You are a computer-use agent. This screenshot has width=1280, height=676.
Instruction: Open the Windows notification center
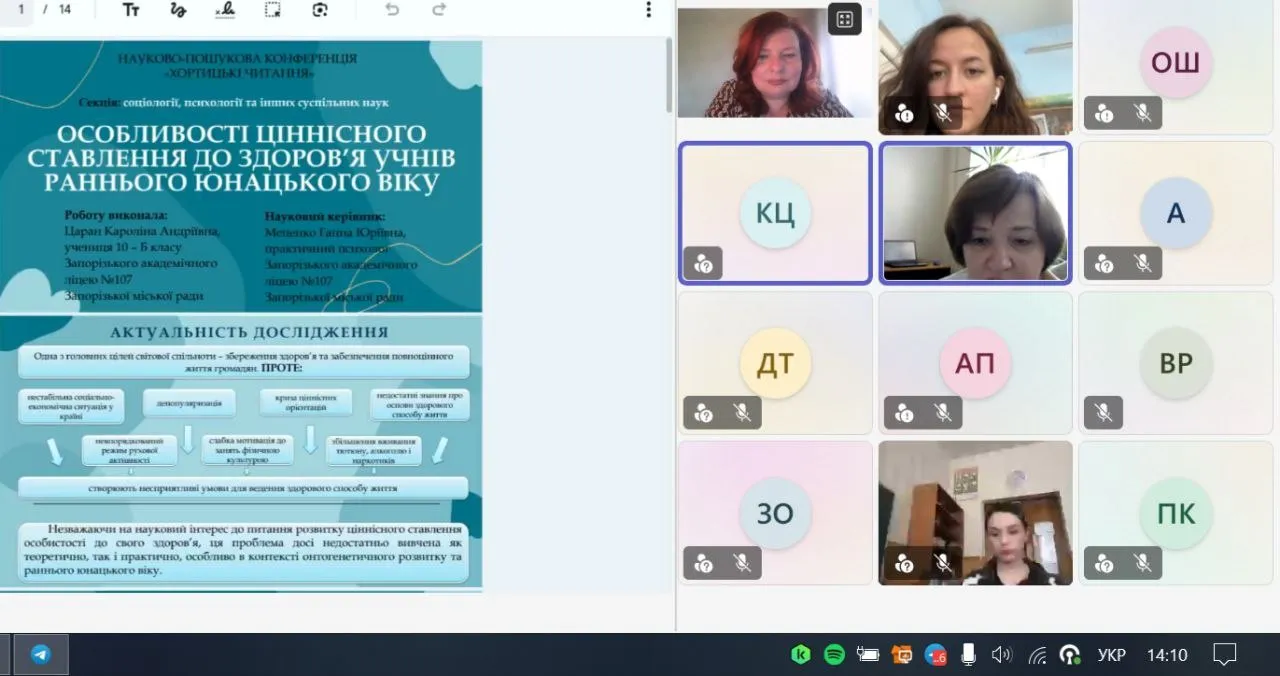tap(1225, 655)
